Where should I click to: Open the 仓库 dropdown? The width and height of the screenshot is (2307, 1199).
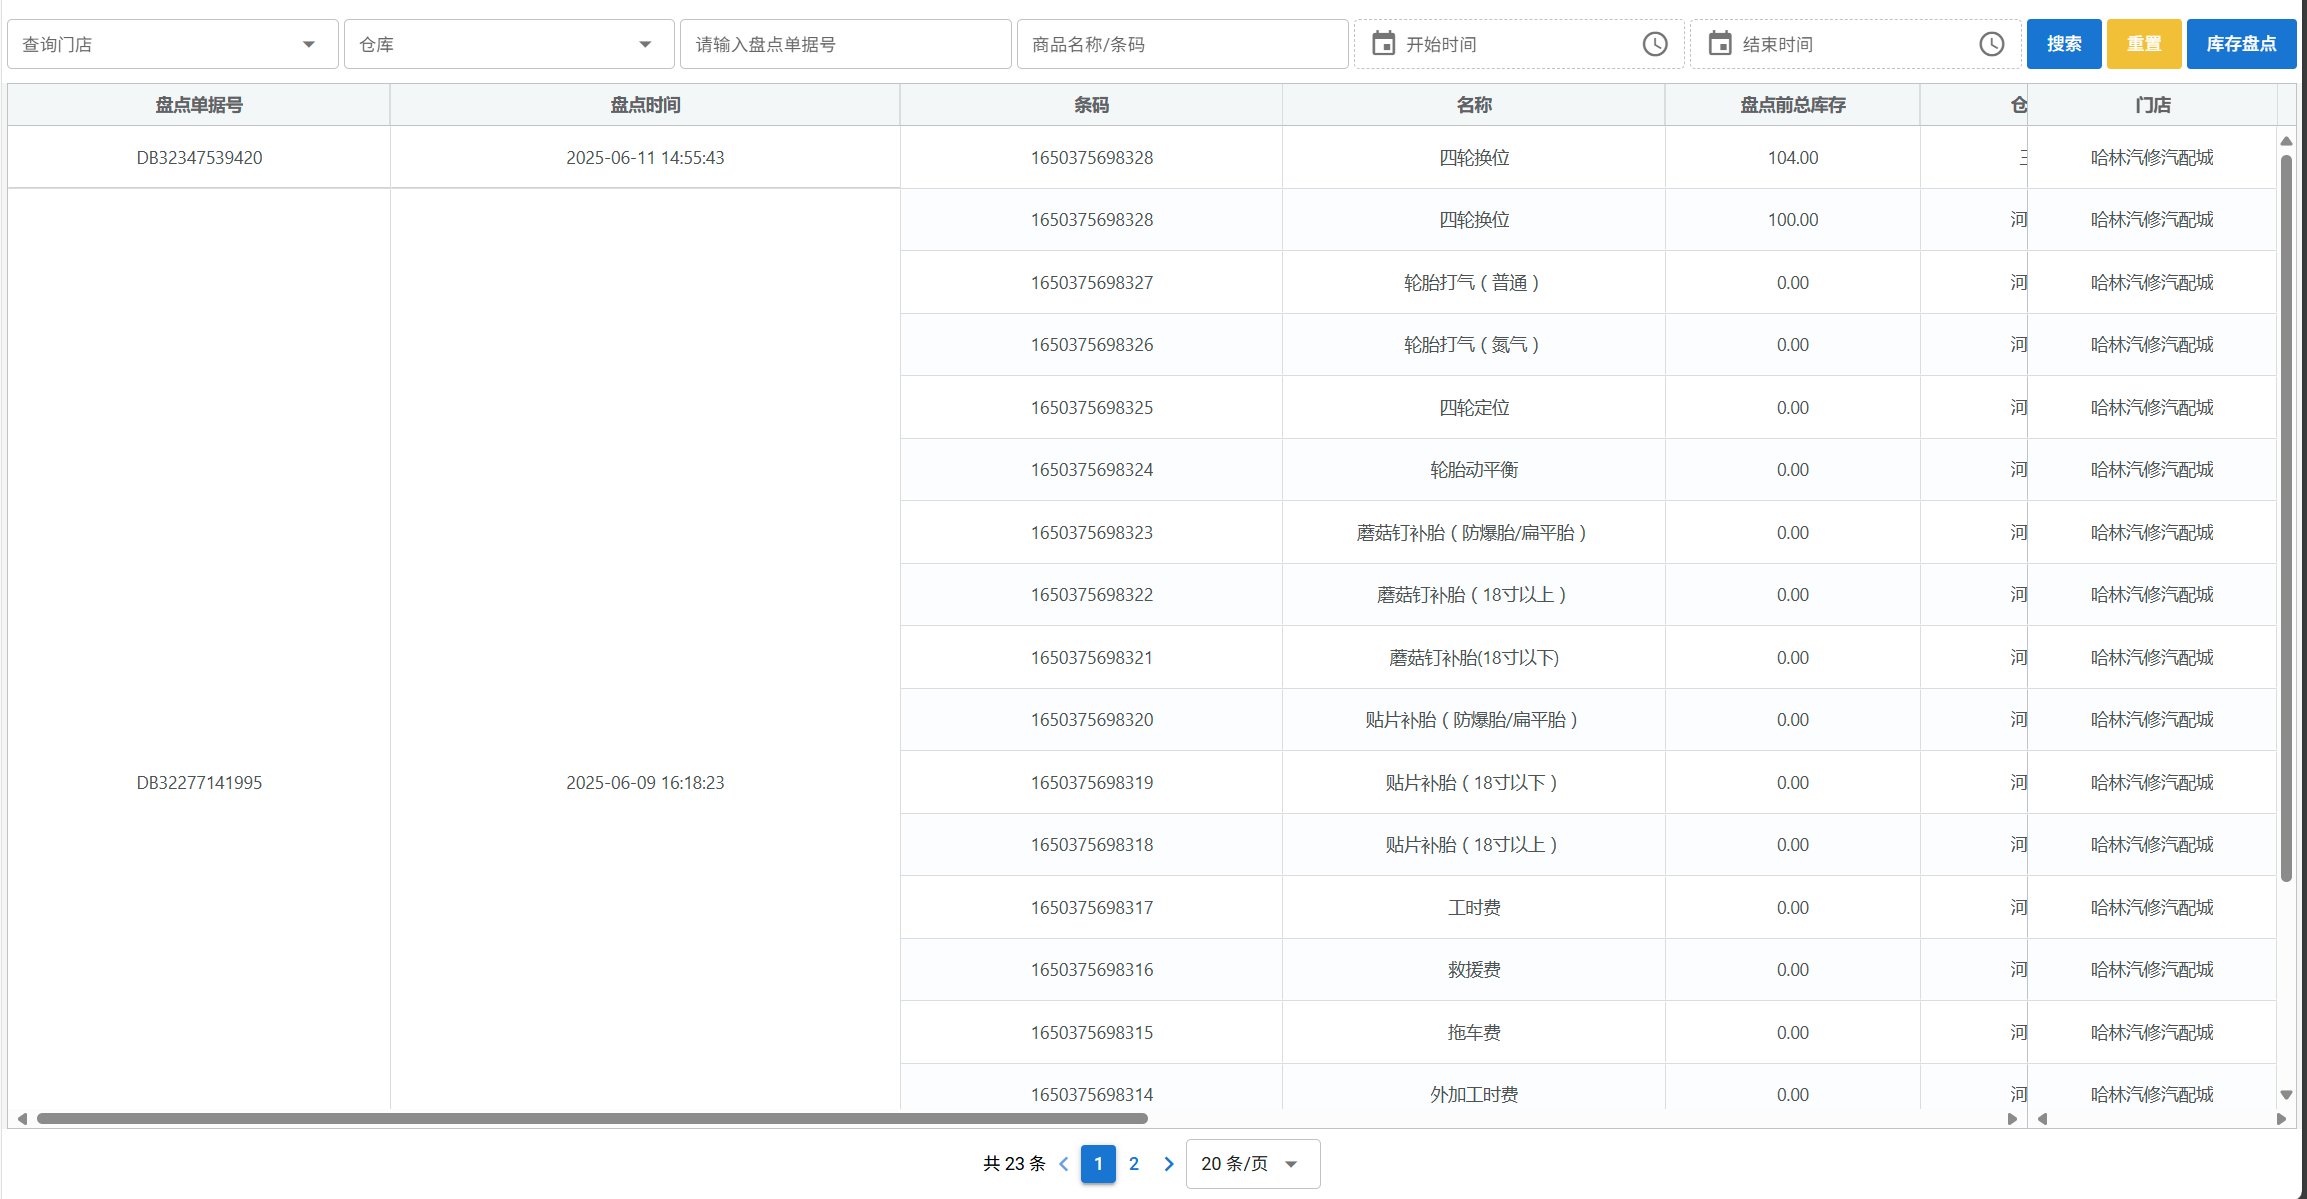[509, 44]
